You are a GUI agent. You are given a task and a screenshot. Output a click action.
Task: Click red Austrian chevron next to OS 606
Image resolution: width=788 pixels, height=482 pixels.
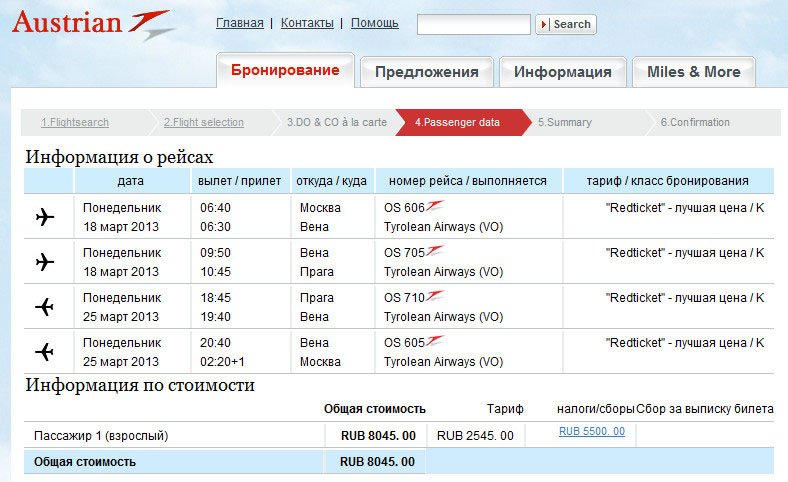click(x=435, y=206)
